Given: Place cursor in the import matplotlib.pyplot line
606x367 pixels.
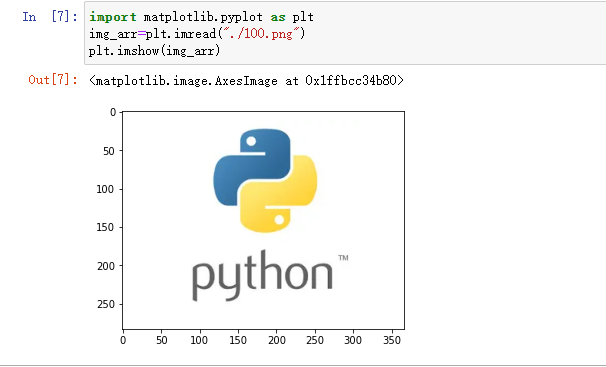Looking at the screenshot, I should click(x=201, y=17).
